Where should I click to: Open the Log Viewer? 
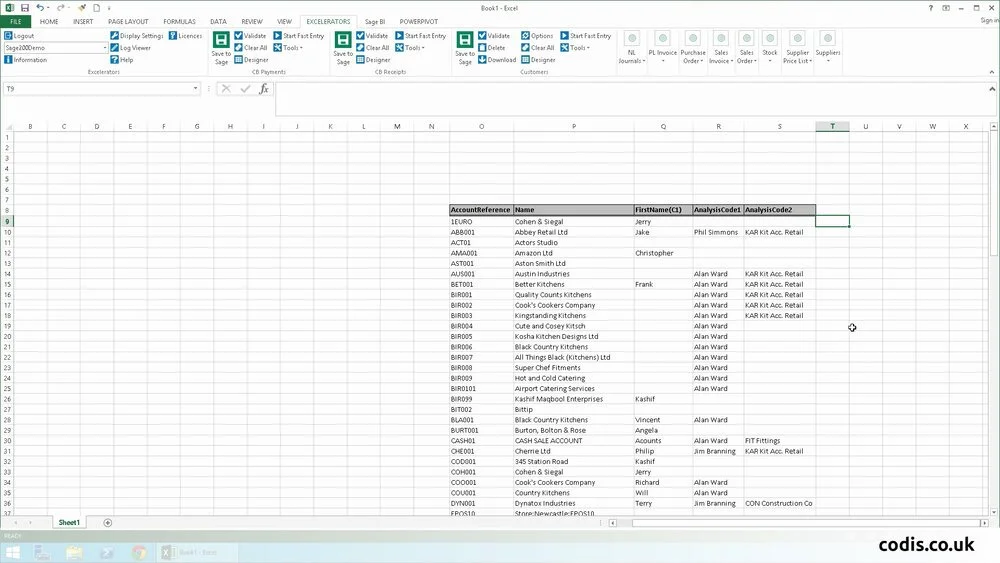131,48
